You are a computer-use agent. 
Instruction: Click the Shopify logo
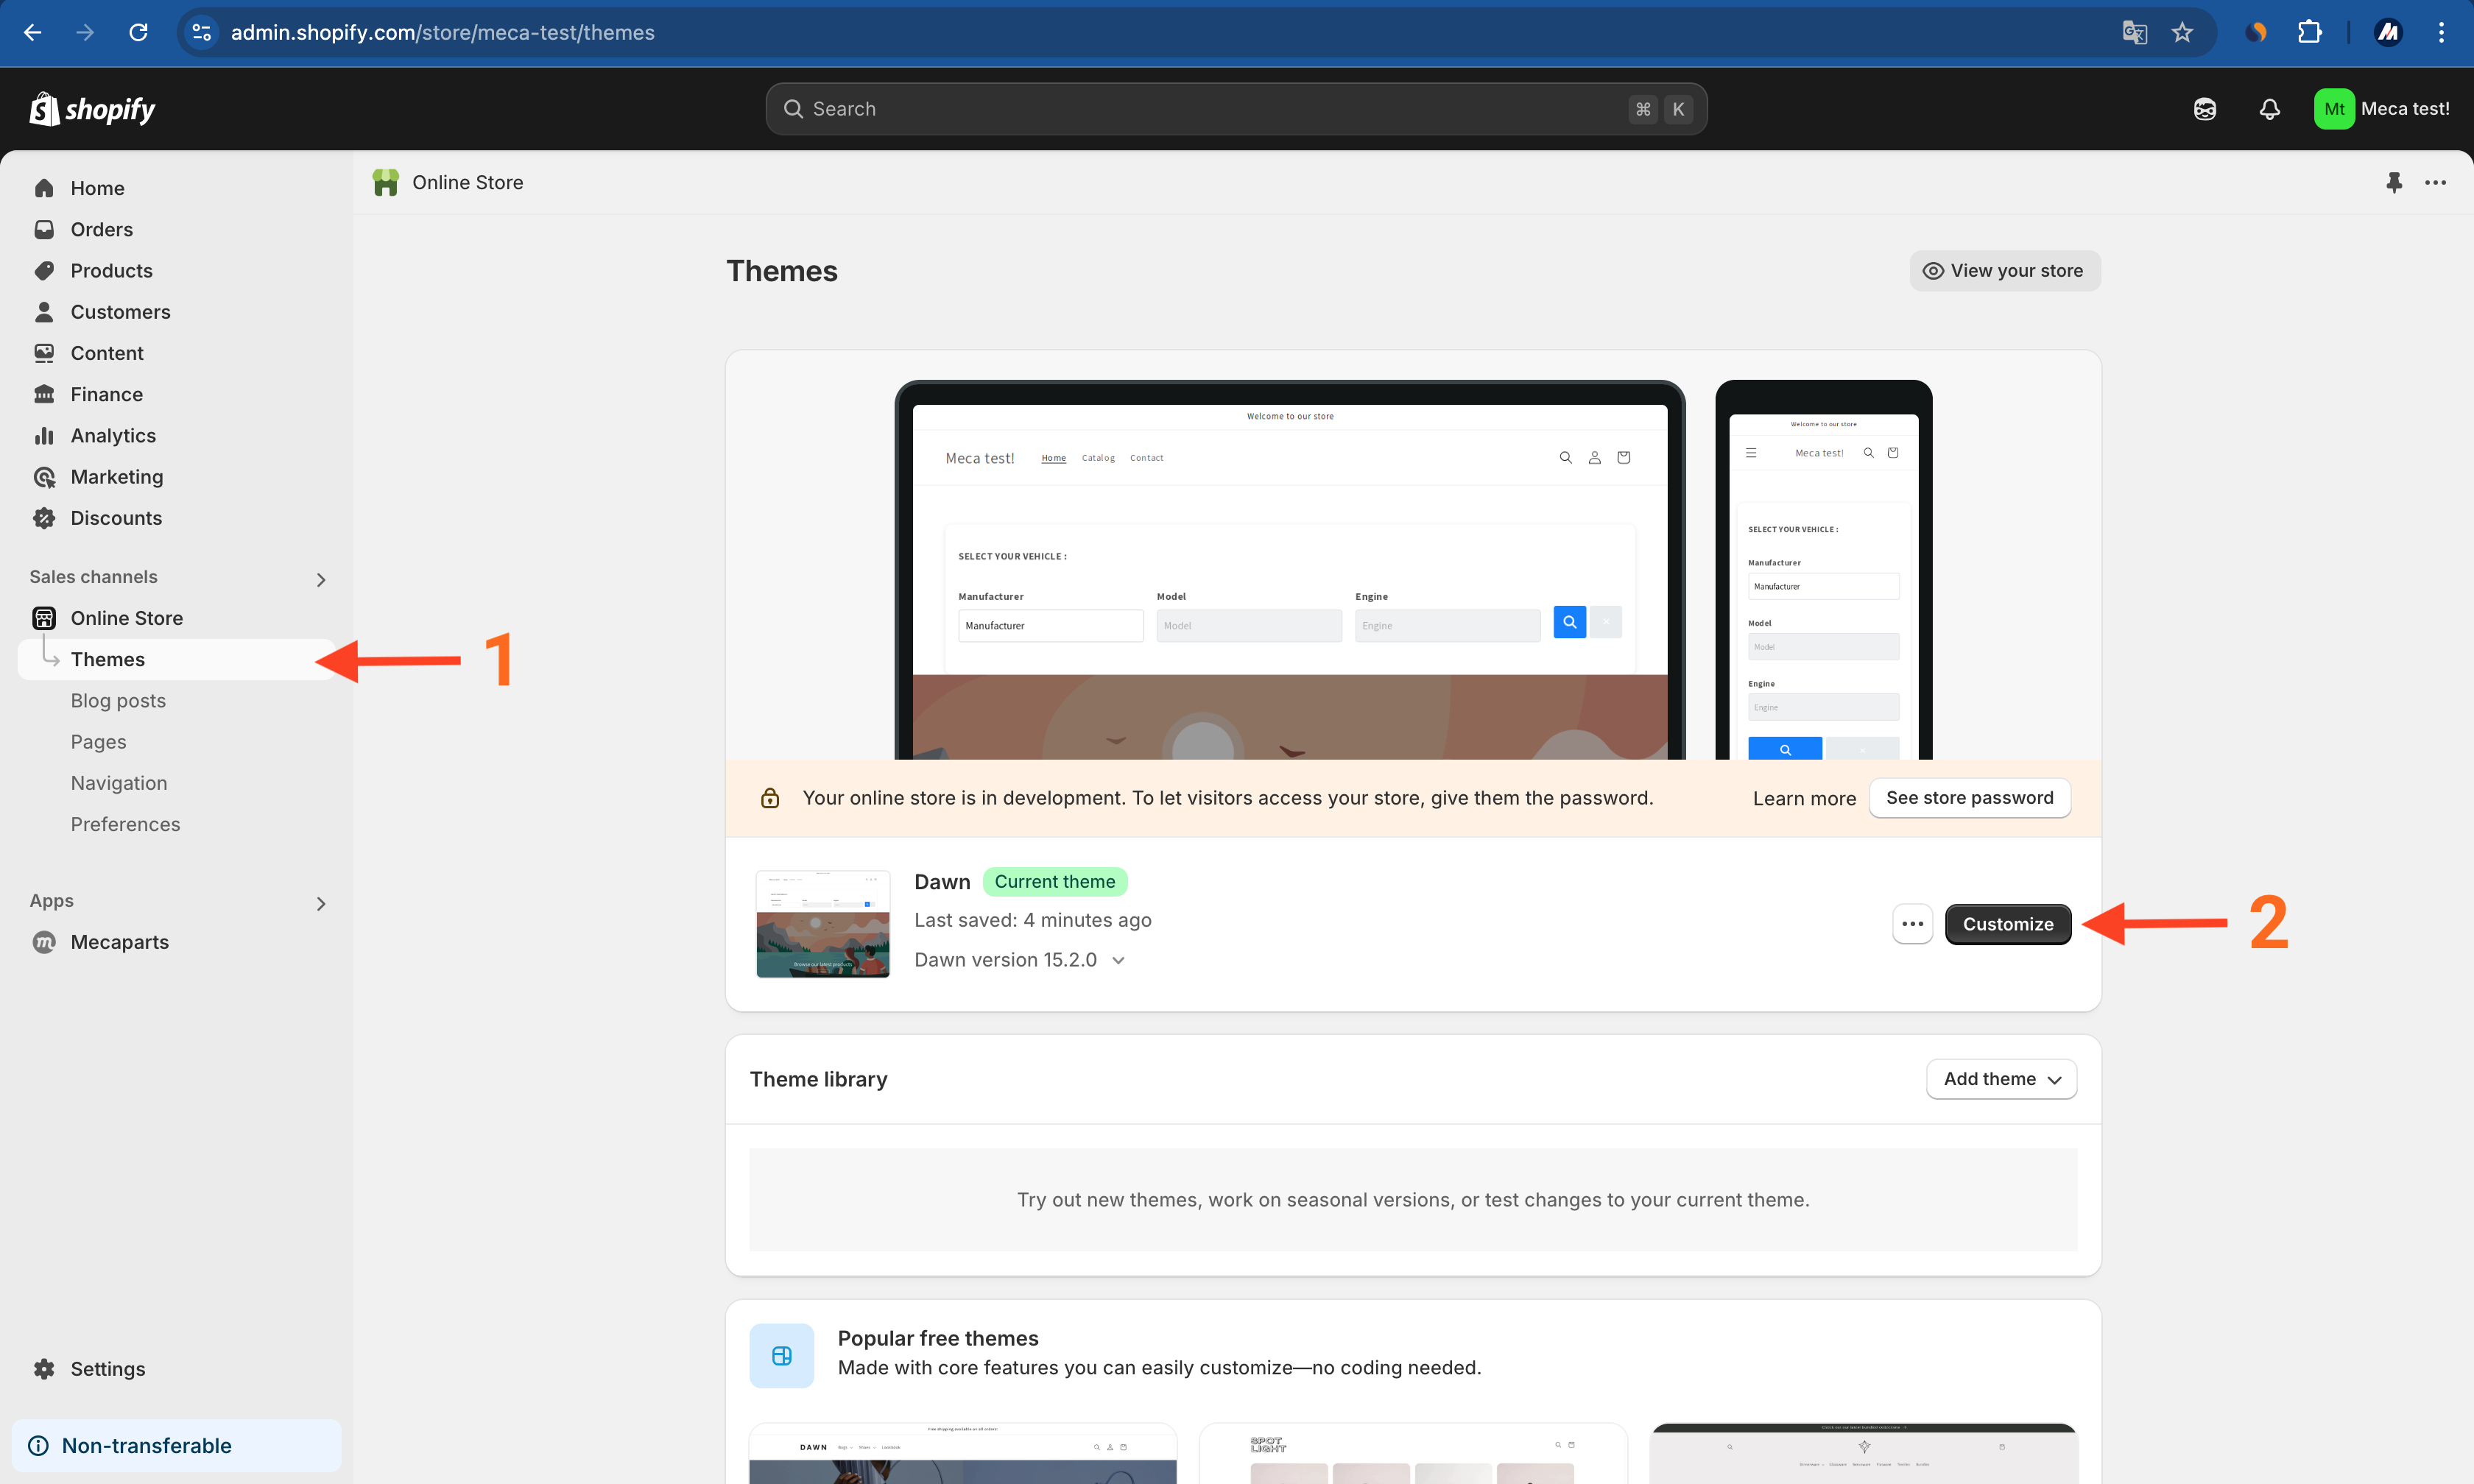click(x=92, y=109)
